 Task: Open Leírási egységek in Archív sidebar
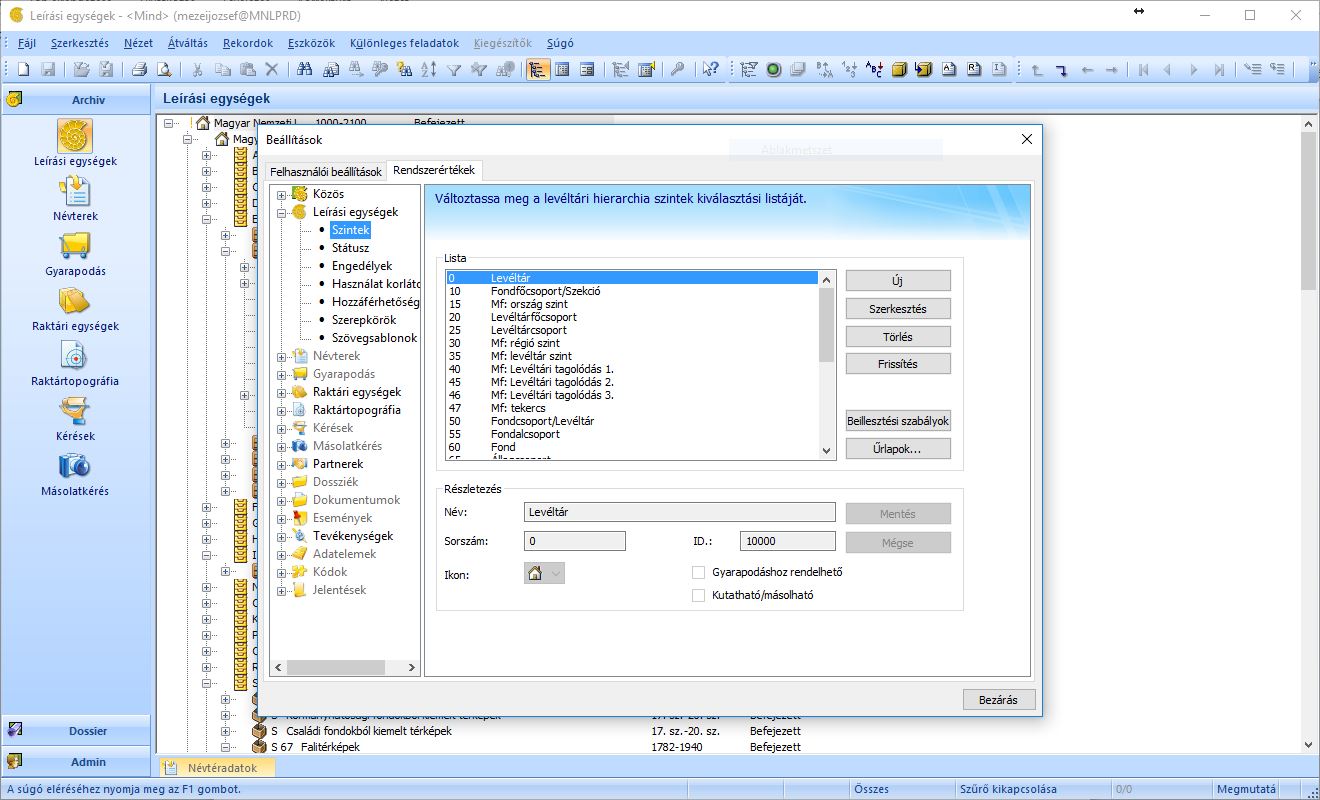tap(75, 143)
